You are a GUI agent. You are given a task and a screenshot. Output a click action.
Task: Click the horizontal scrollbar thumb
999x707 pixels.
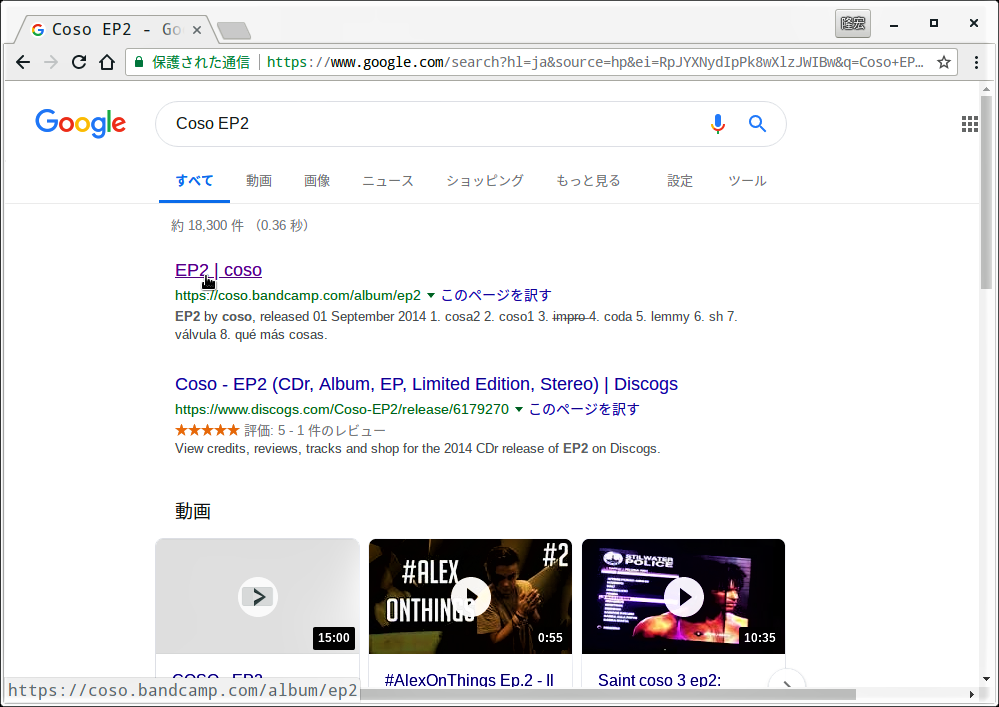607,694
